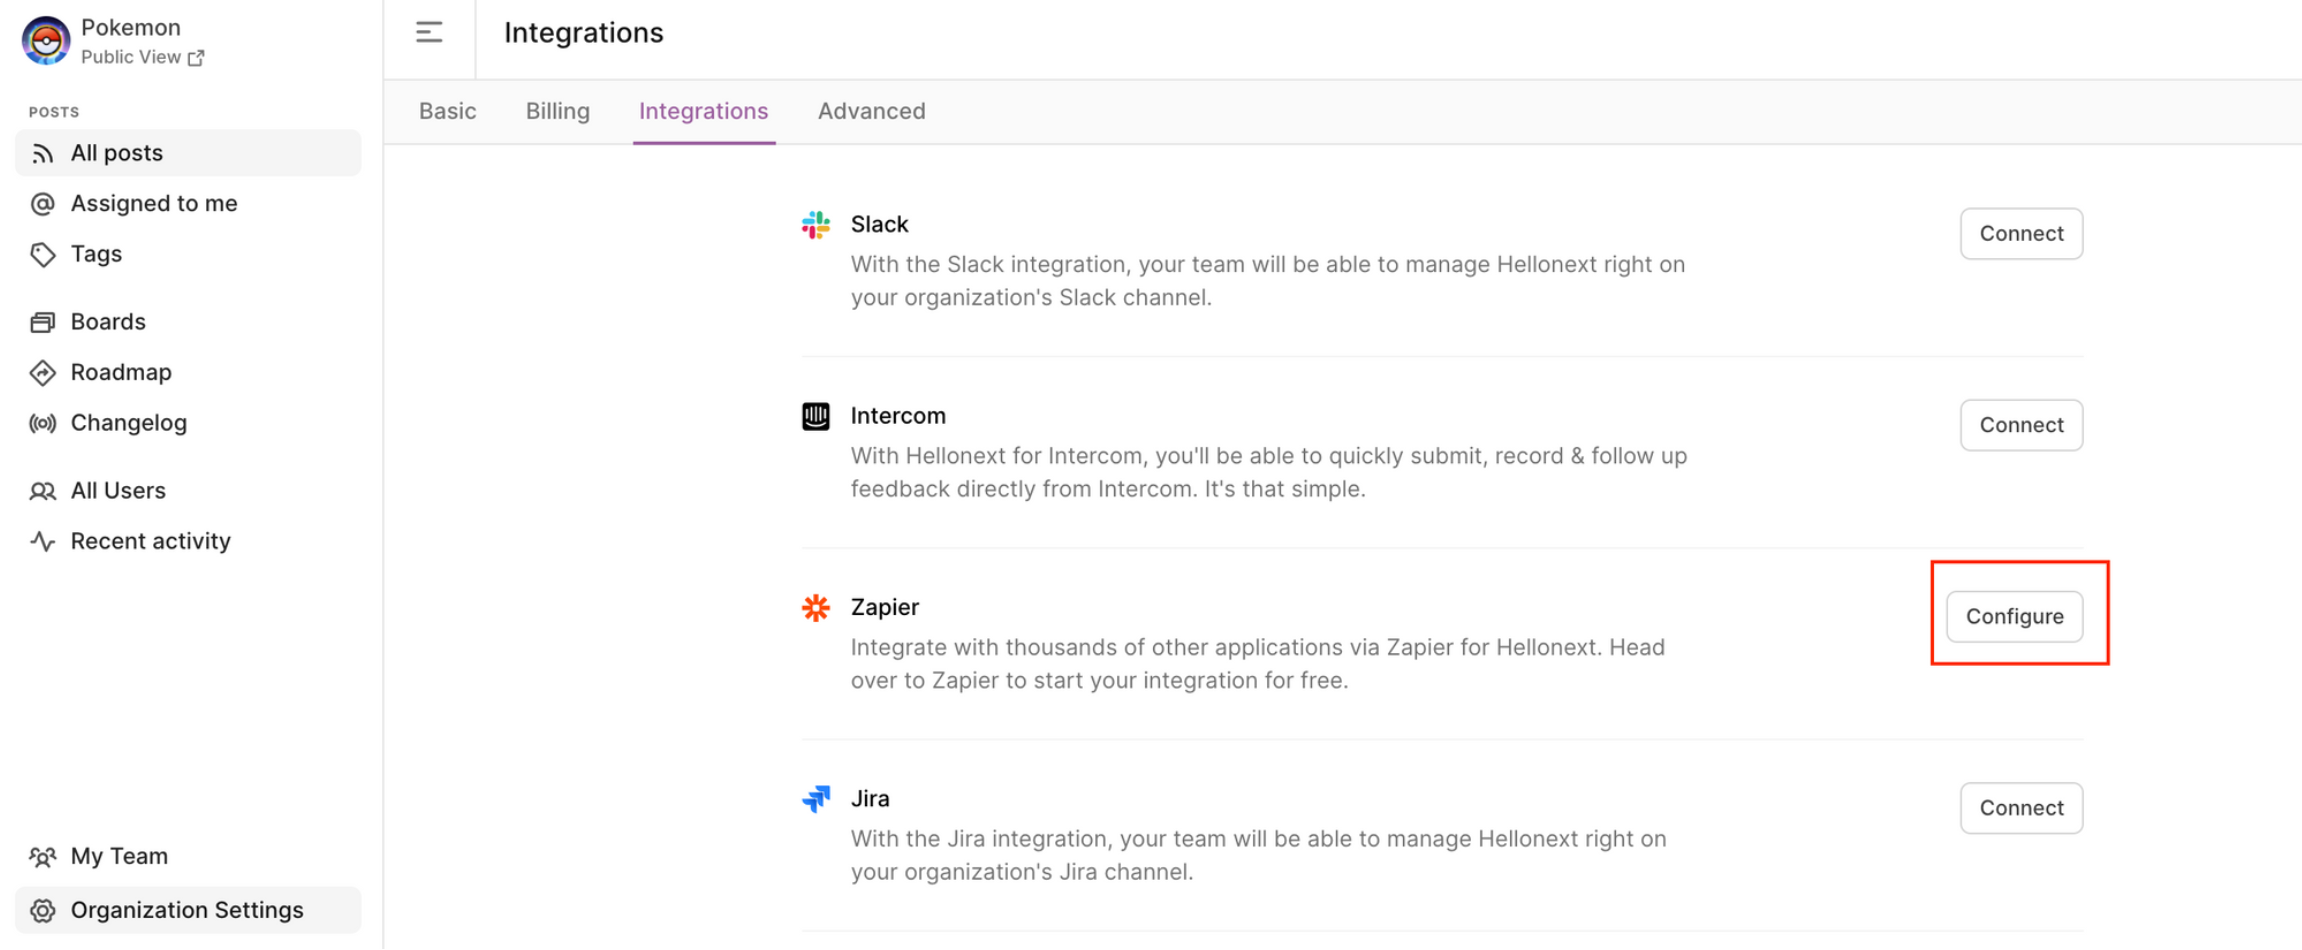Go to All posts
This screenshot has width=2302, height=950.
coord(188,153)
